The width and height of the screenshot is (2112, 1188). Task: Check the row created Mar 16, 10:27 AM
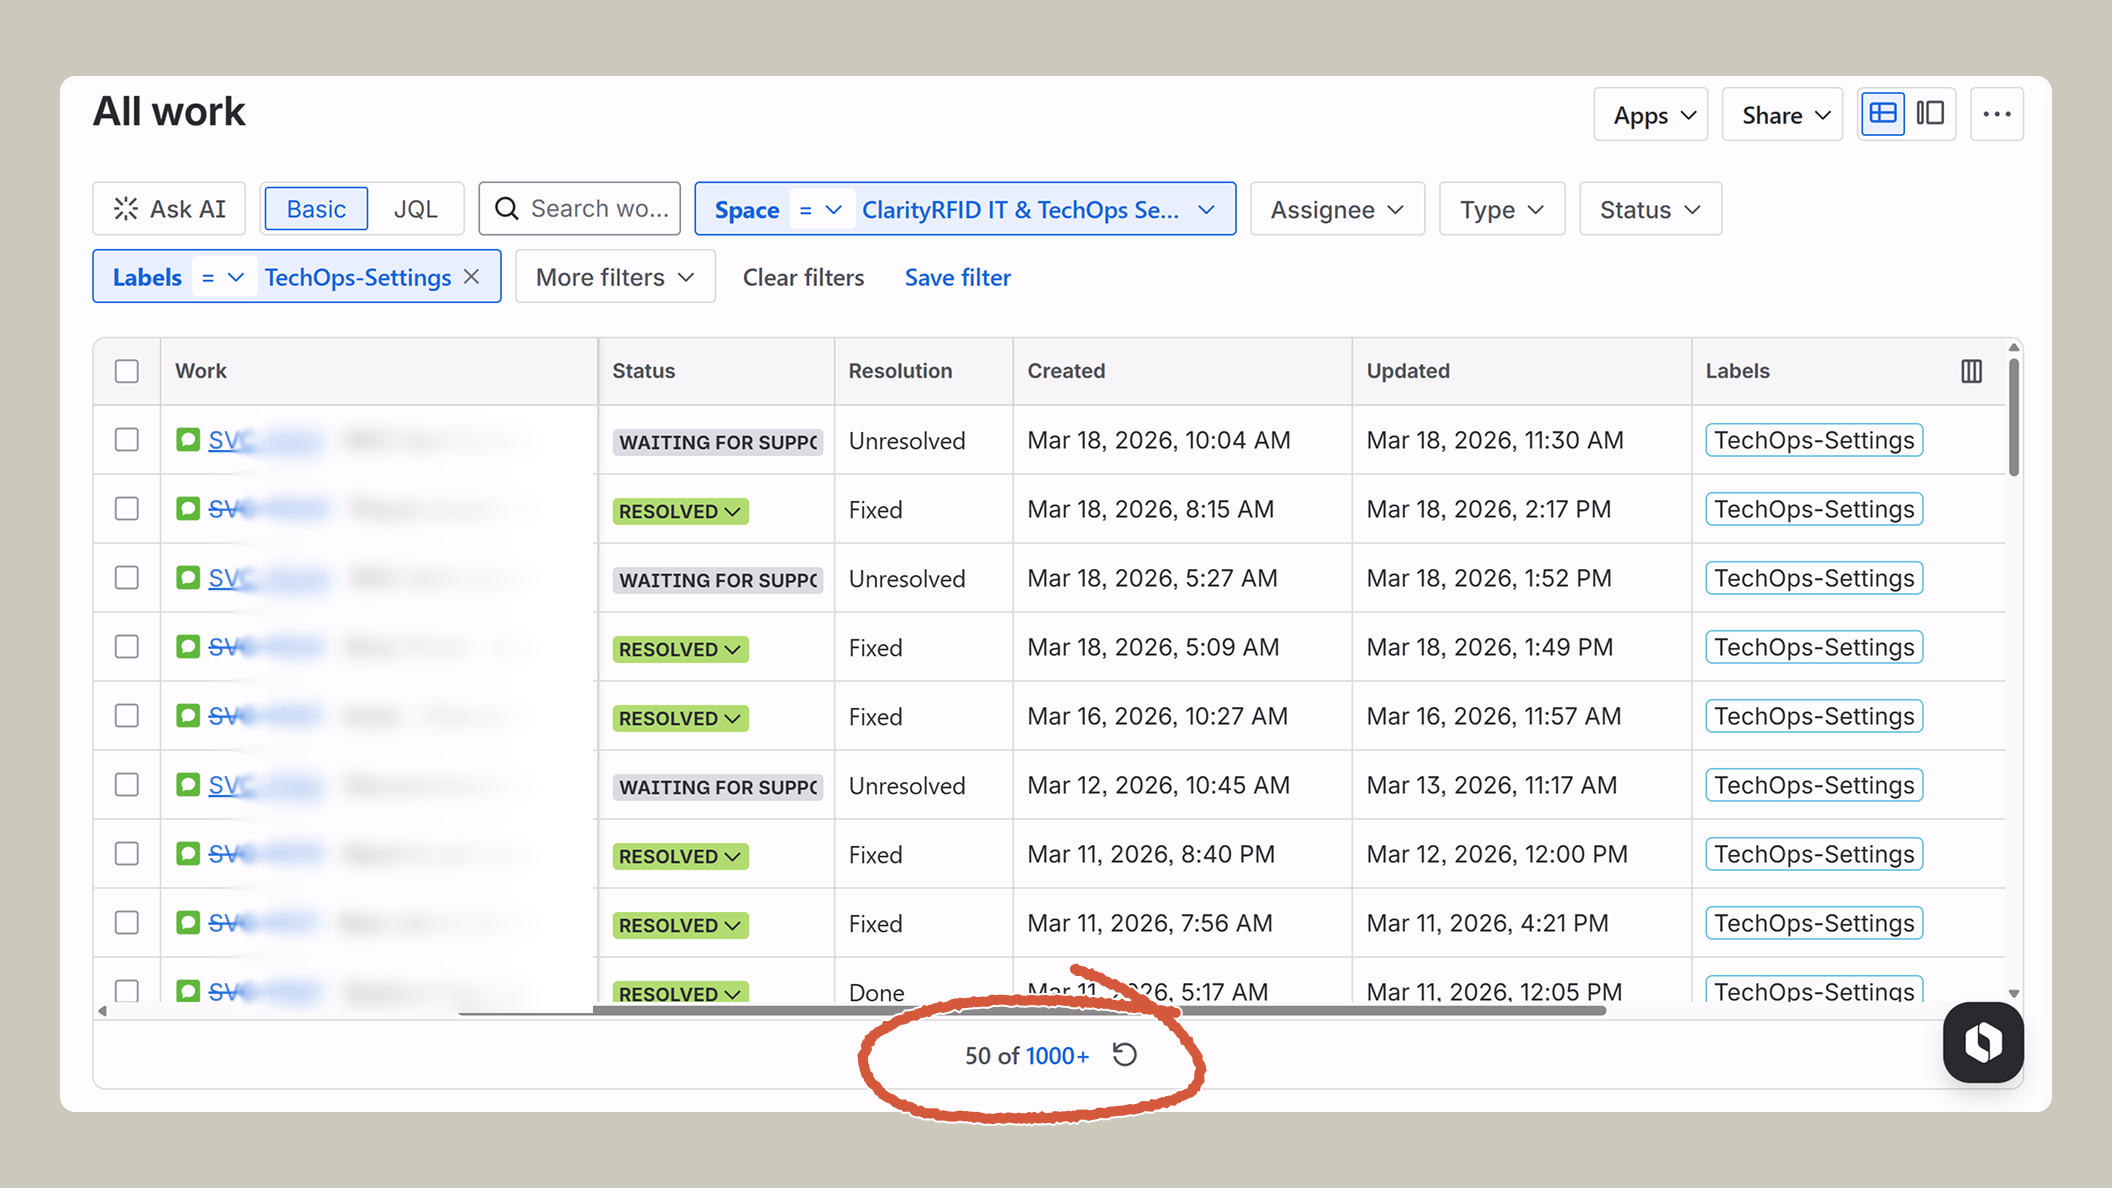[126, 715]
